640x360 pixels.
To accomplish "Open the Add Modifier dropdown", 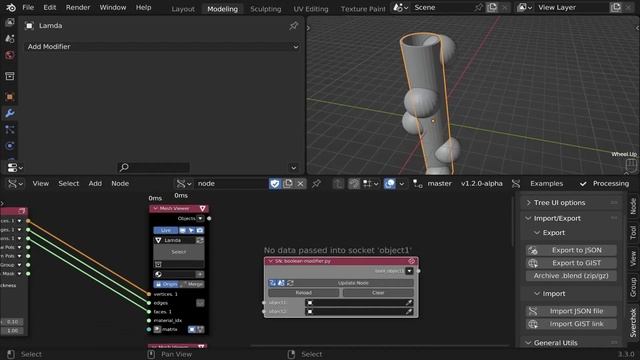I will tap(162, 47).
